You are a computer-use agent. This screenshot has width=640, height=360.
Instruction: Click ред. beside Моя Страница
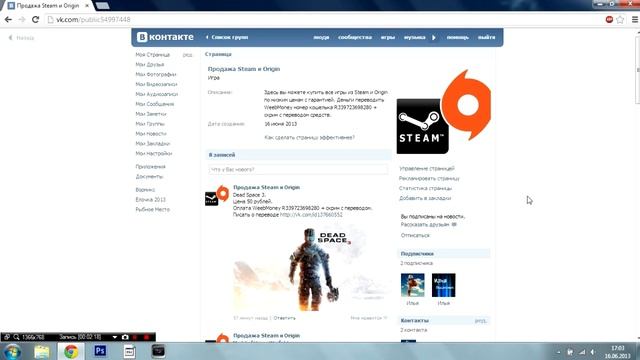click(187, 55)
